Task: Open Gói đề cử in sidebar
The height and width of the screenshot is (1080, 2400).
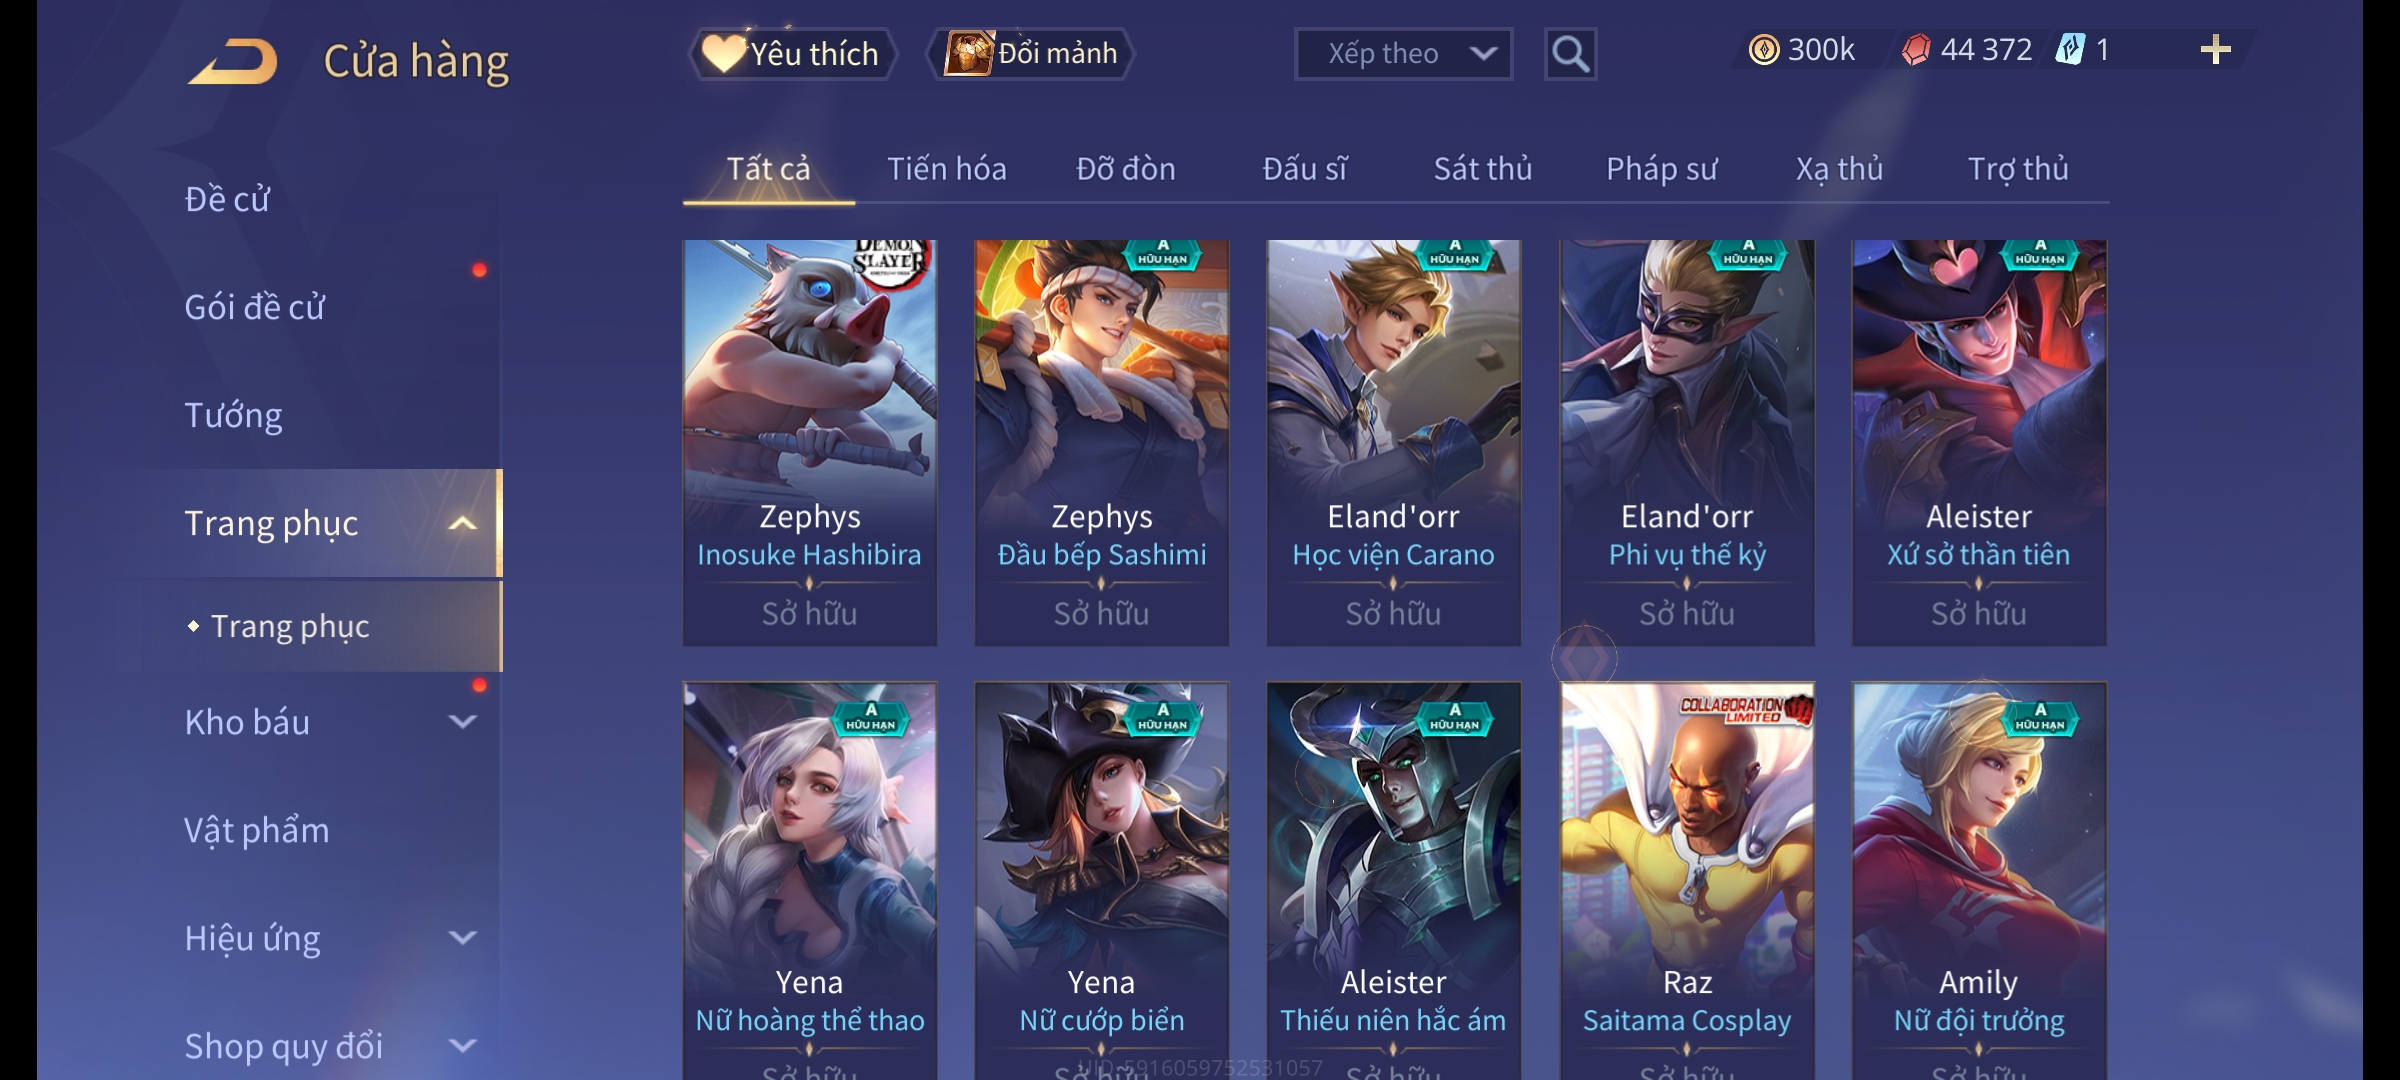Action: [255, 307]
